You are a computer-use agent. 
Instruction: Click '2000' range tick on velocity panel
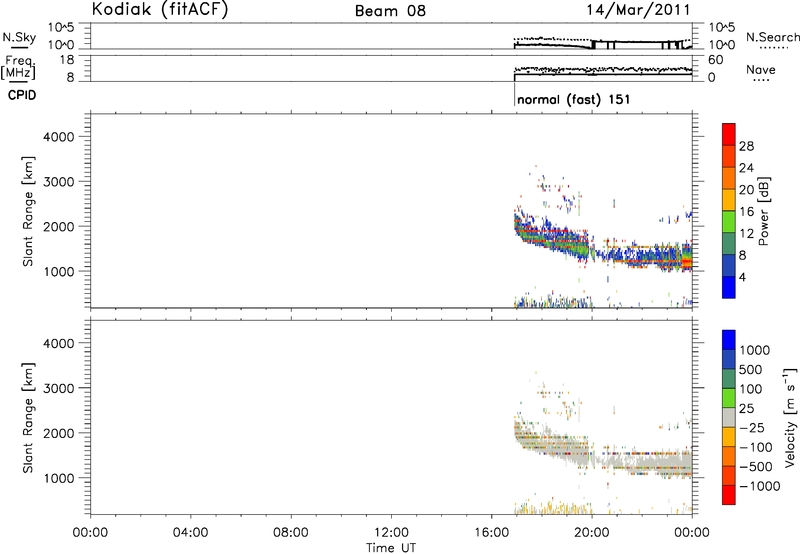59,433
